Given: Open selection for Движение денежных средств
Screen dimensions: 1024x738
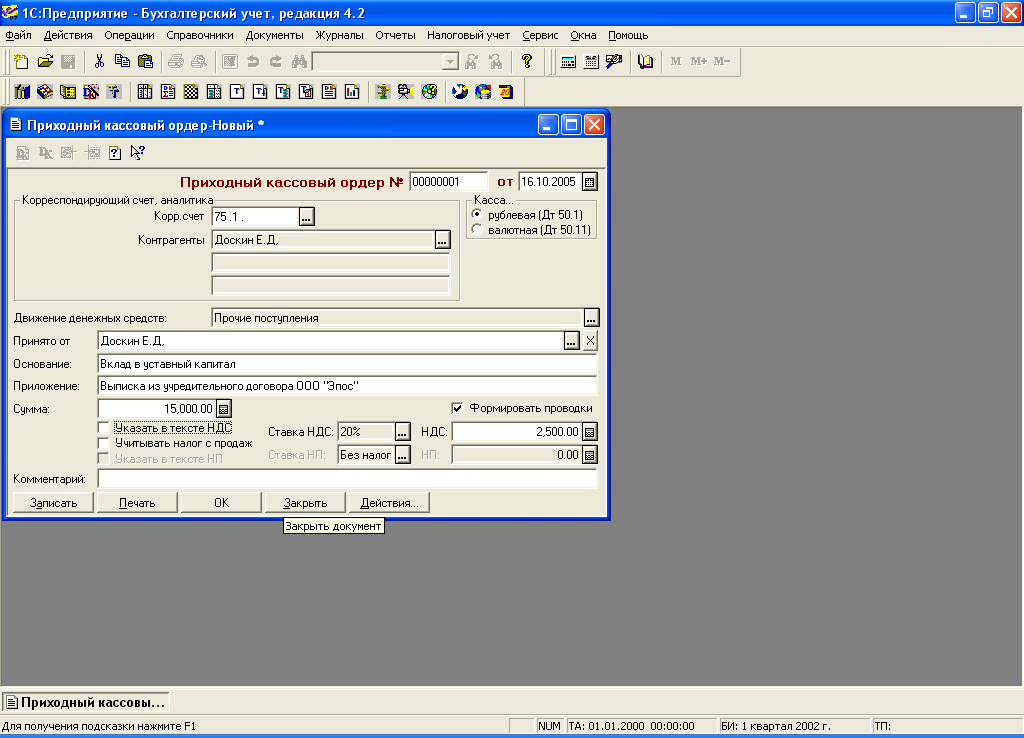Looking at the screenshot, I should coord(591,318).
